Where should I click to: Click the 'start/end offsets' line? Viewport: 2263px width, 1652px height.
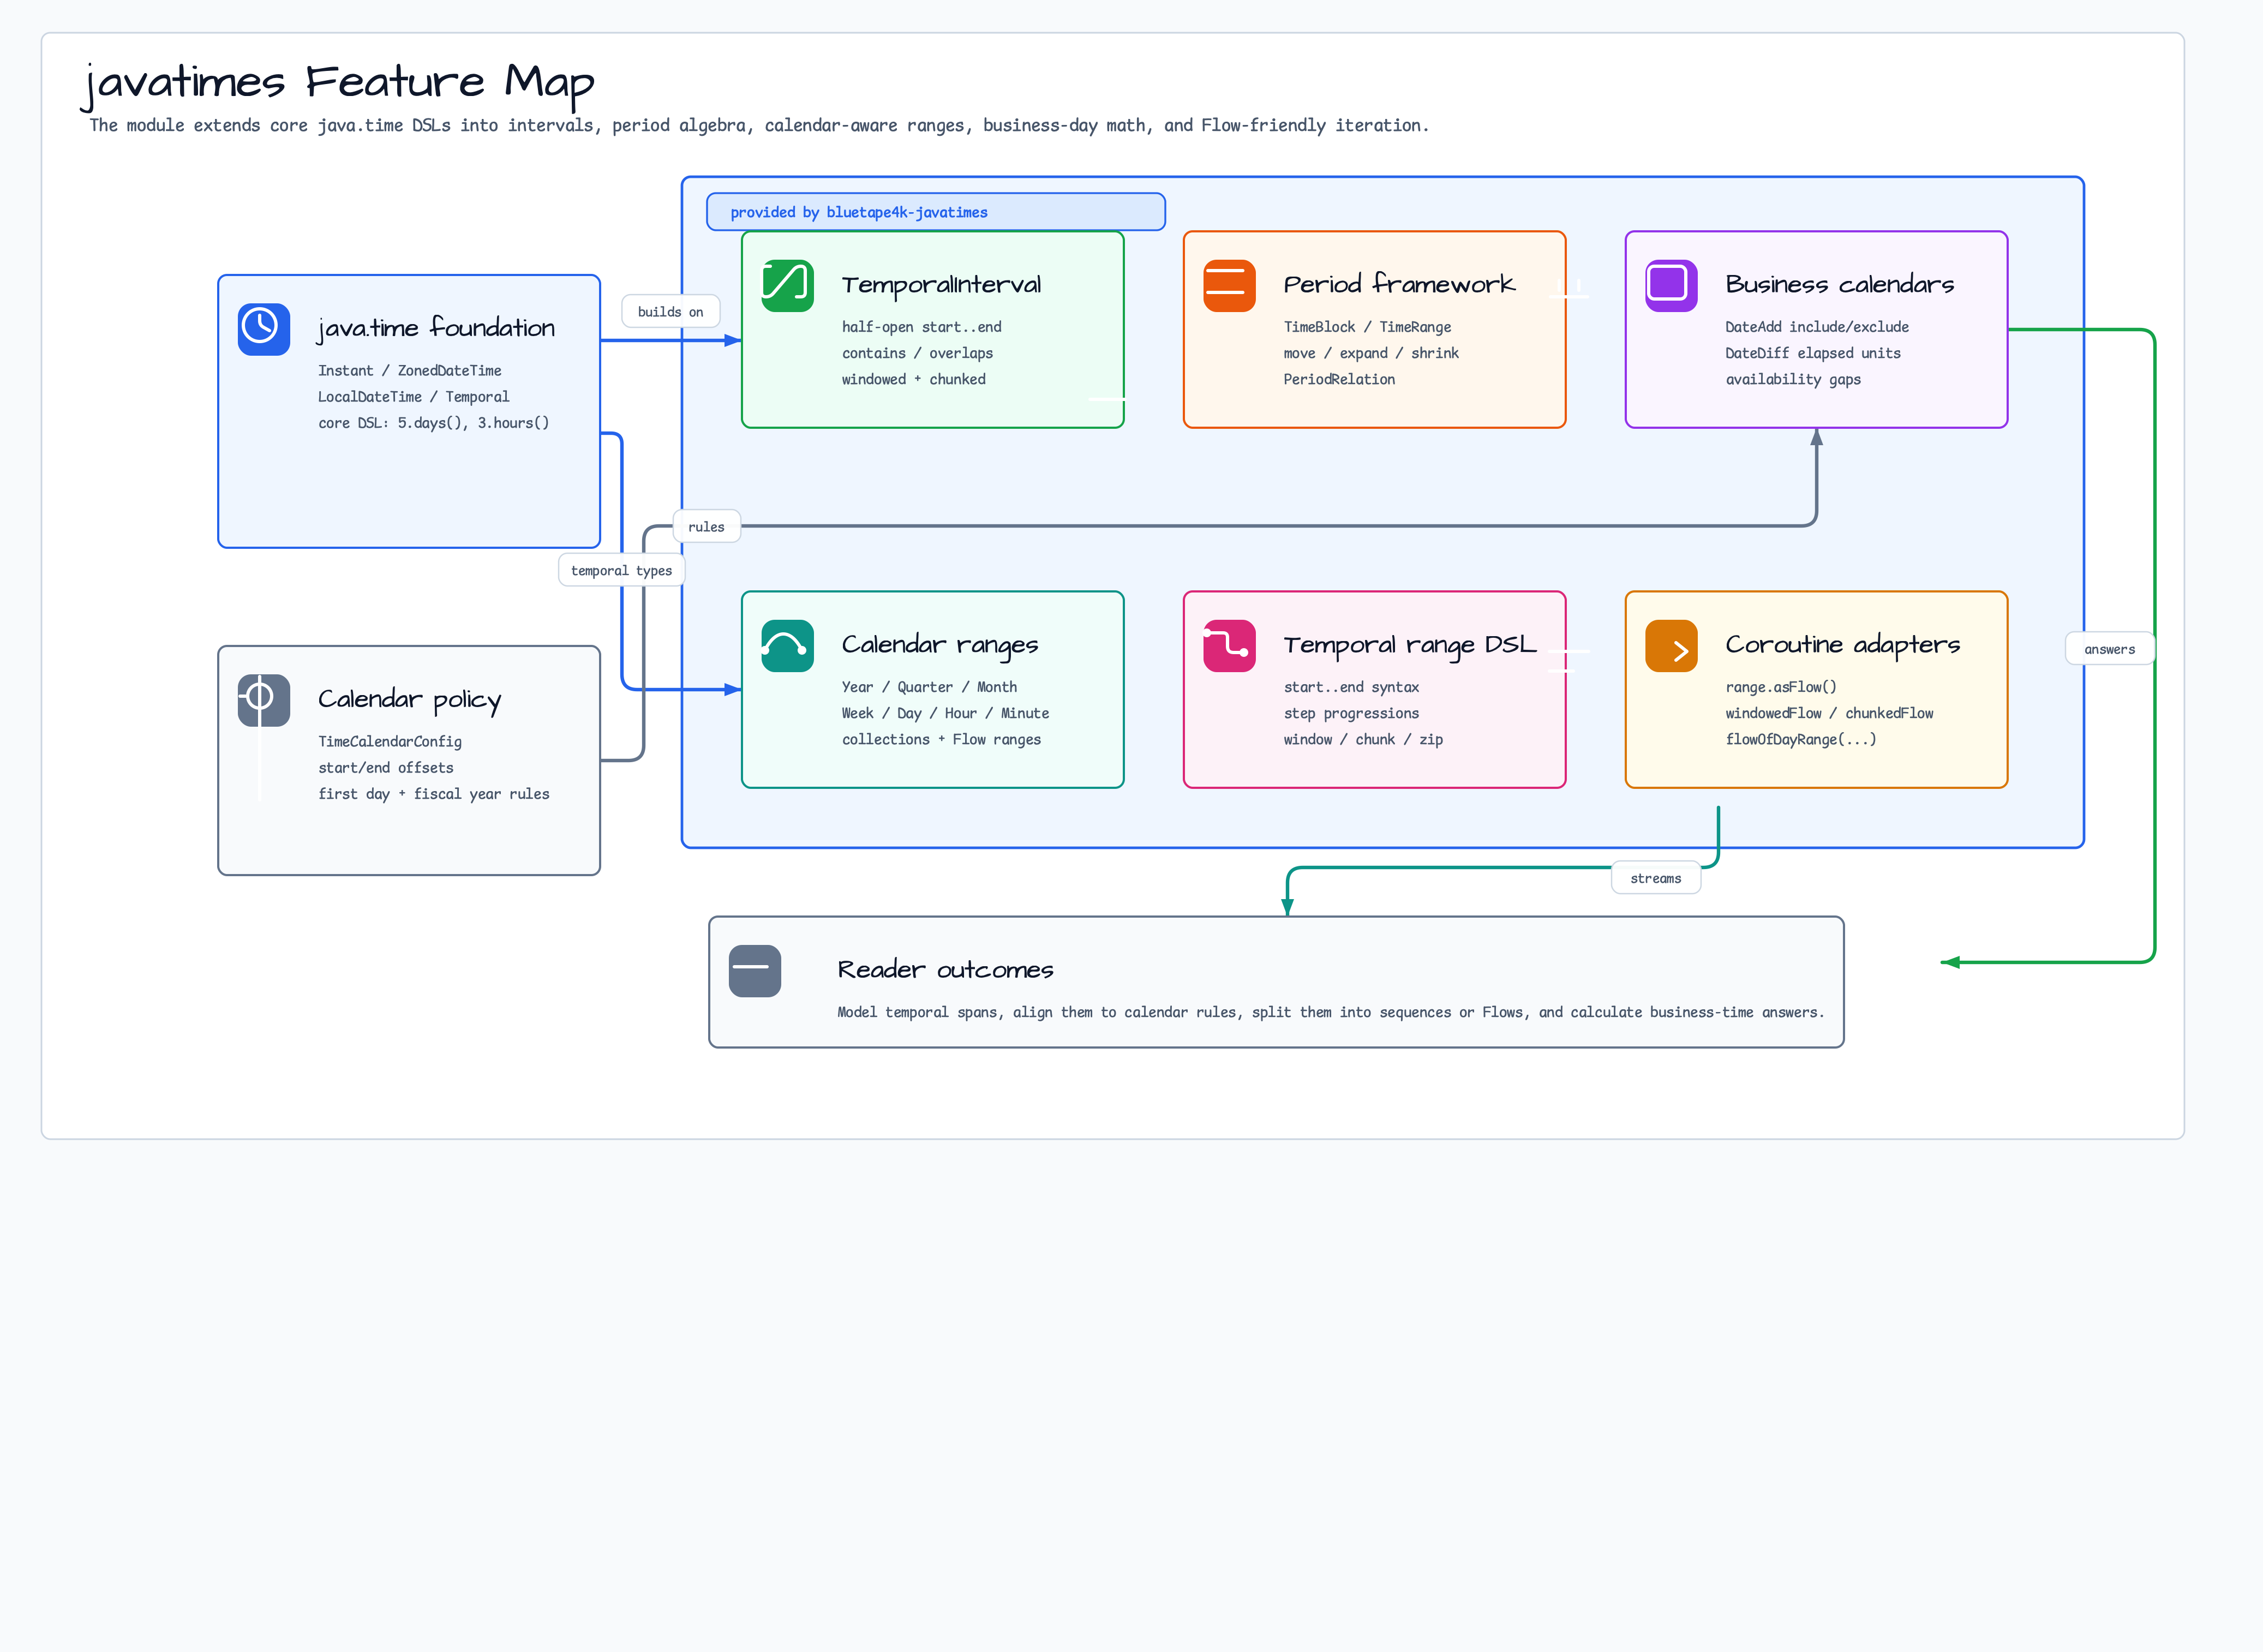386,768
